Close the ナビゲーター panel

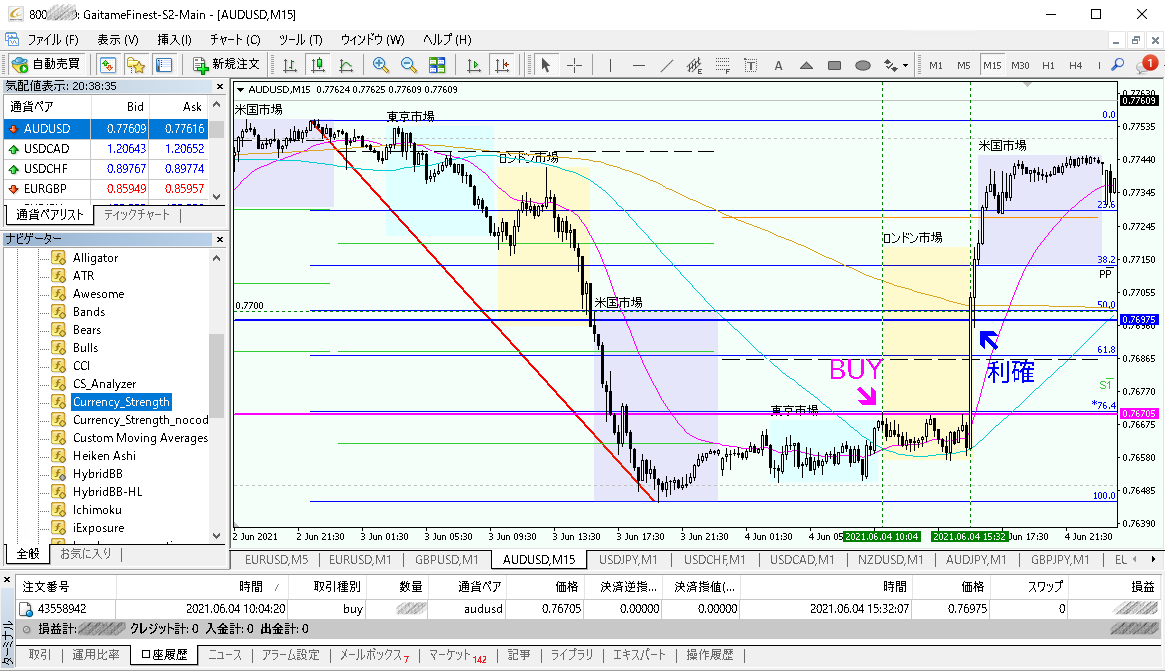(x=220, y=239)
